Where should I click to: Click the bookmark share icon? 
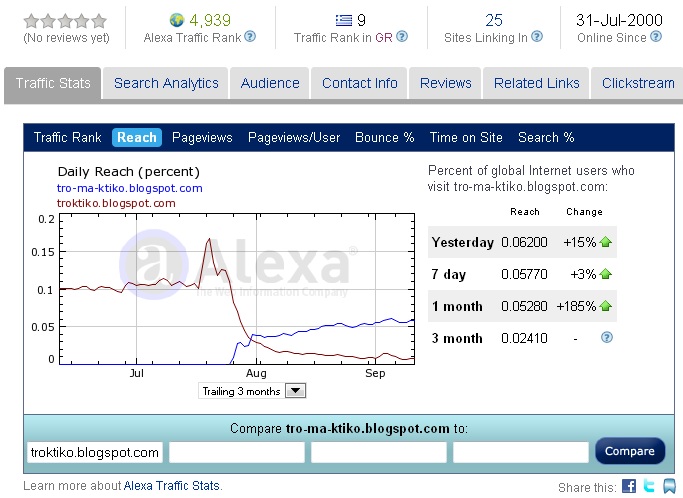click(x=669, y=486)
